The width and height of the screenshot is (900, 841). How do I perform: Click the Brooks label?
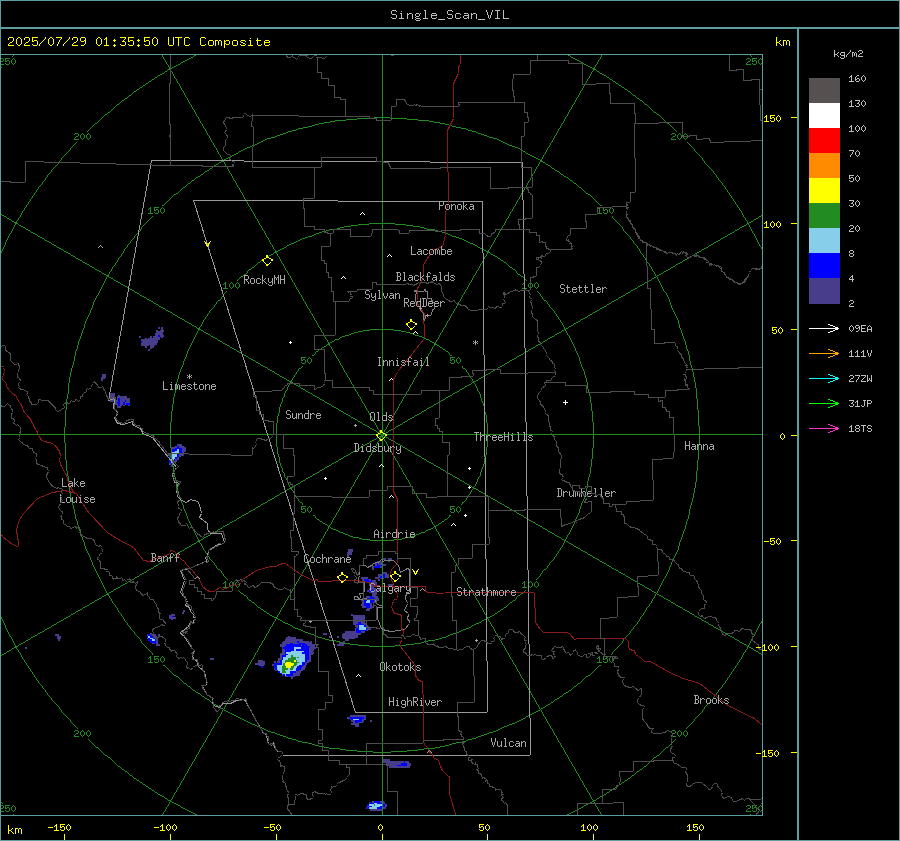(x=711, y=700)
